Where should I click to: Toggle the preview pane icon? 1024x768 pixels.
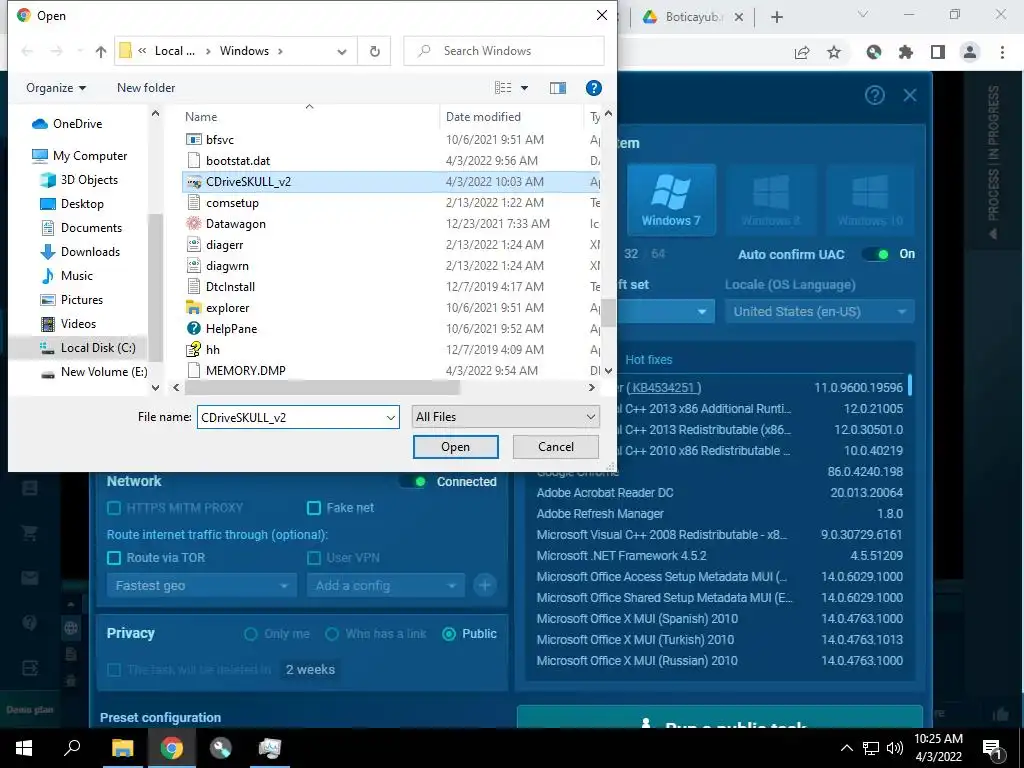(x=558, y=88)
